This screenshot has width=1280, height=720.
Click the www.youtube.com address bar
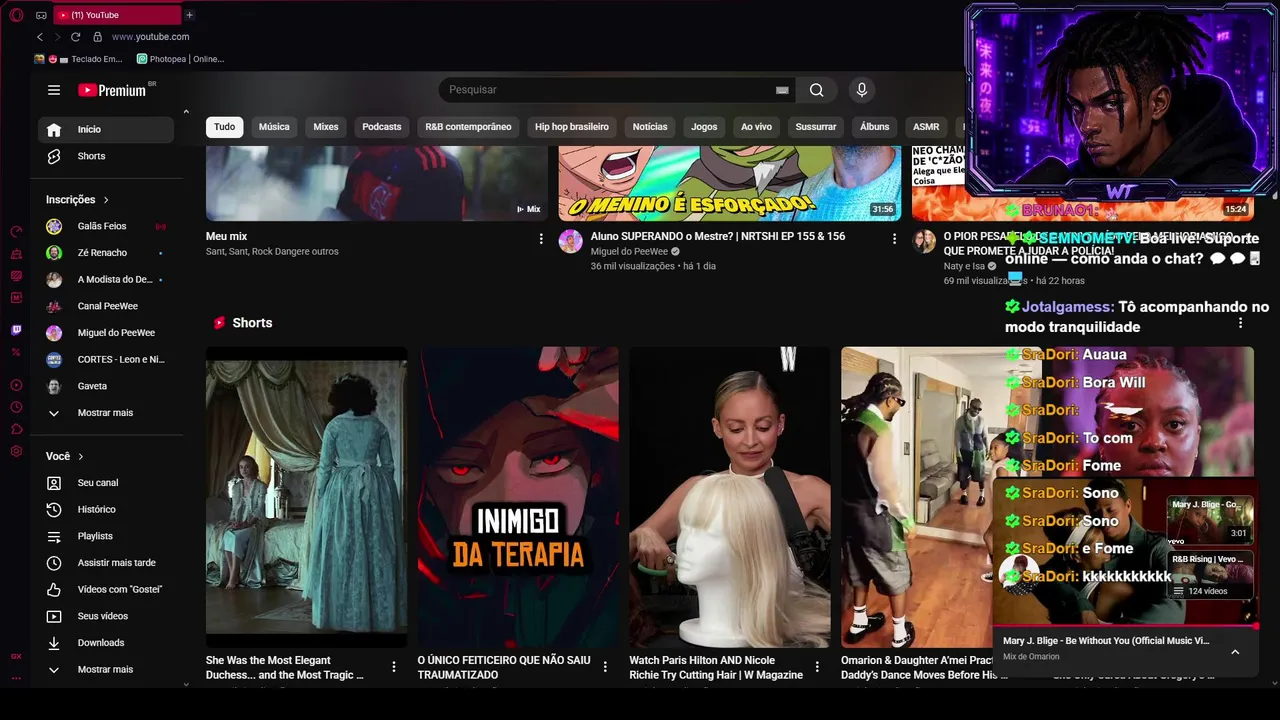[x=150, y=37]
